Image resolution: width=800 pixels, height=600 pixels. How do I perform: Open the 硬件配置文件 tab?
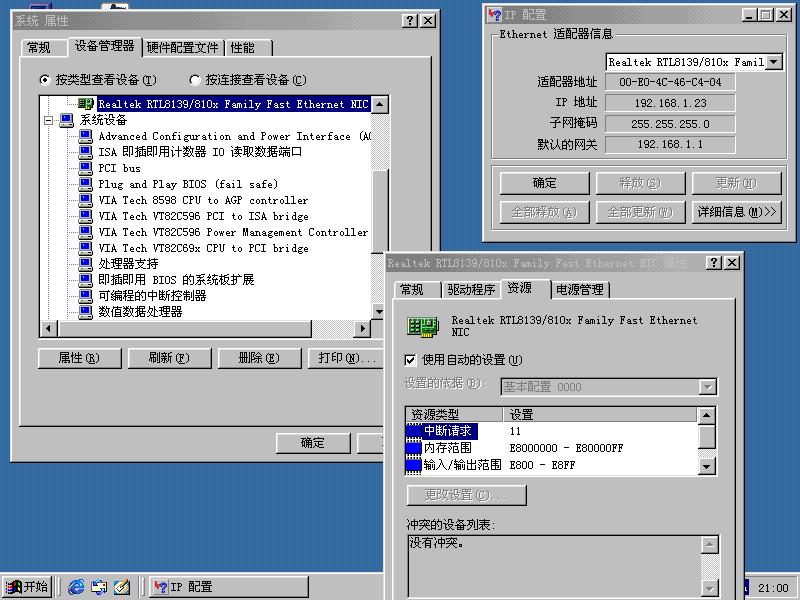tap(182, 48)
